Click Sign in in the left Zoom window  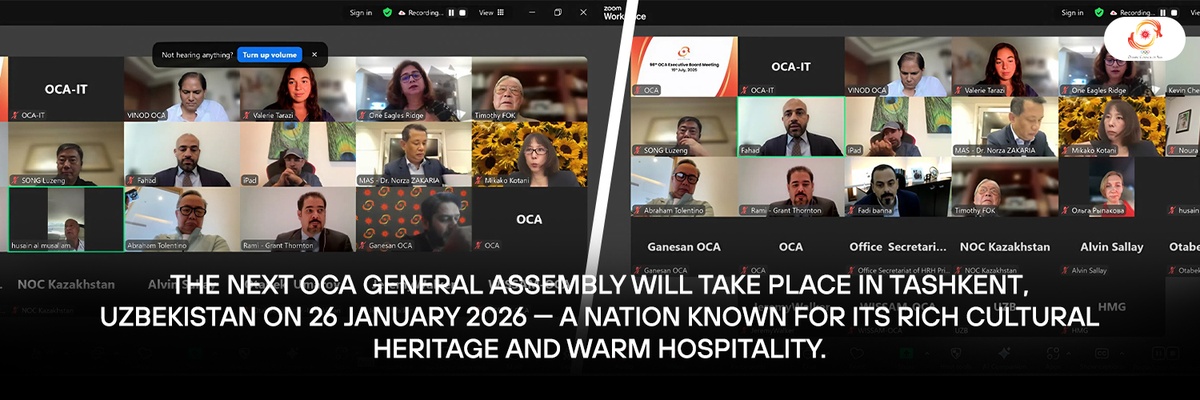click(x=360, y=13)
